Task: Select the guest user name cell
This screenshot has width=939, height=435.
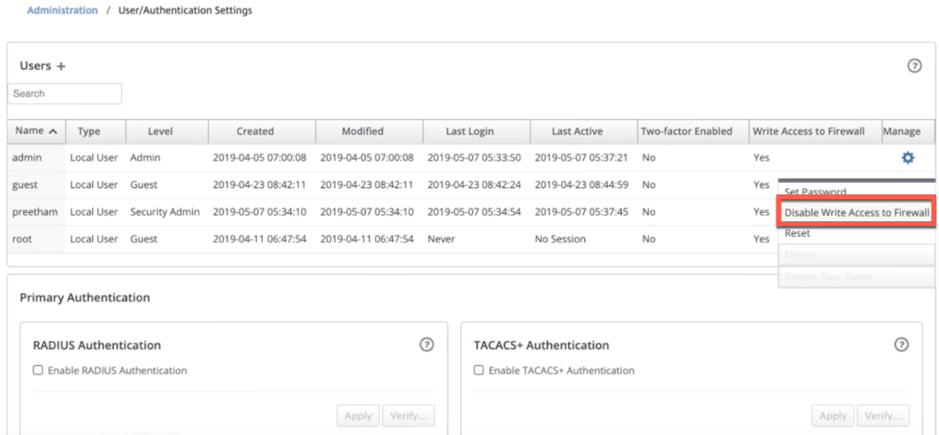Action: [36, 185]
